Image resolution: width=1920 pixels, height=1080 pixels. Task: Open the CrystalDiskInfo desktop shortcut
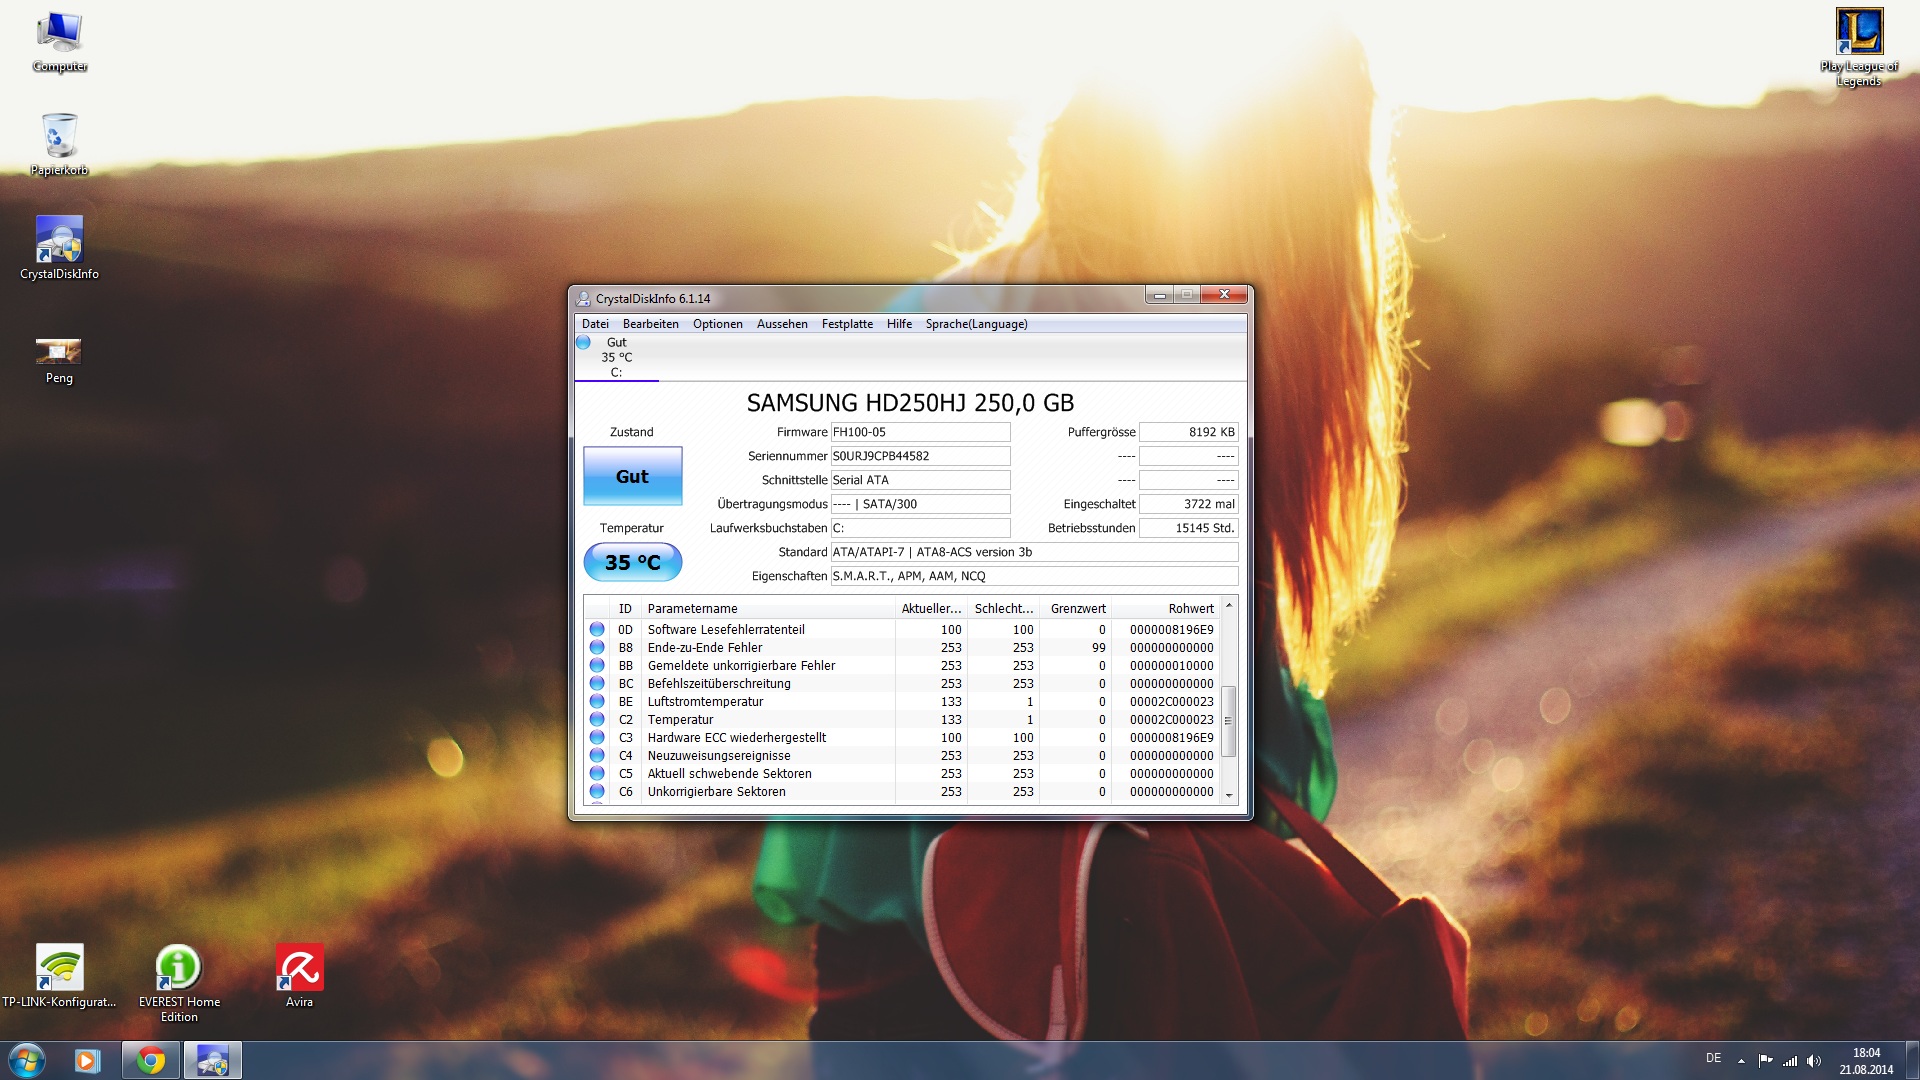click(x=59, y=240)
